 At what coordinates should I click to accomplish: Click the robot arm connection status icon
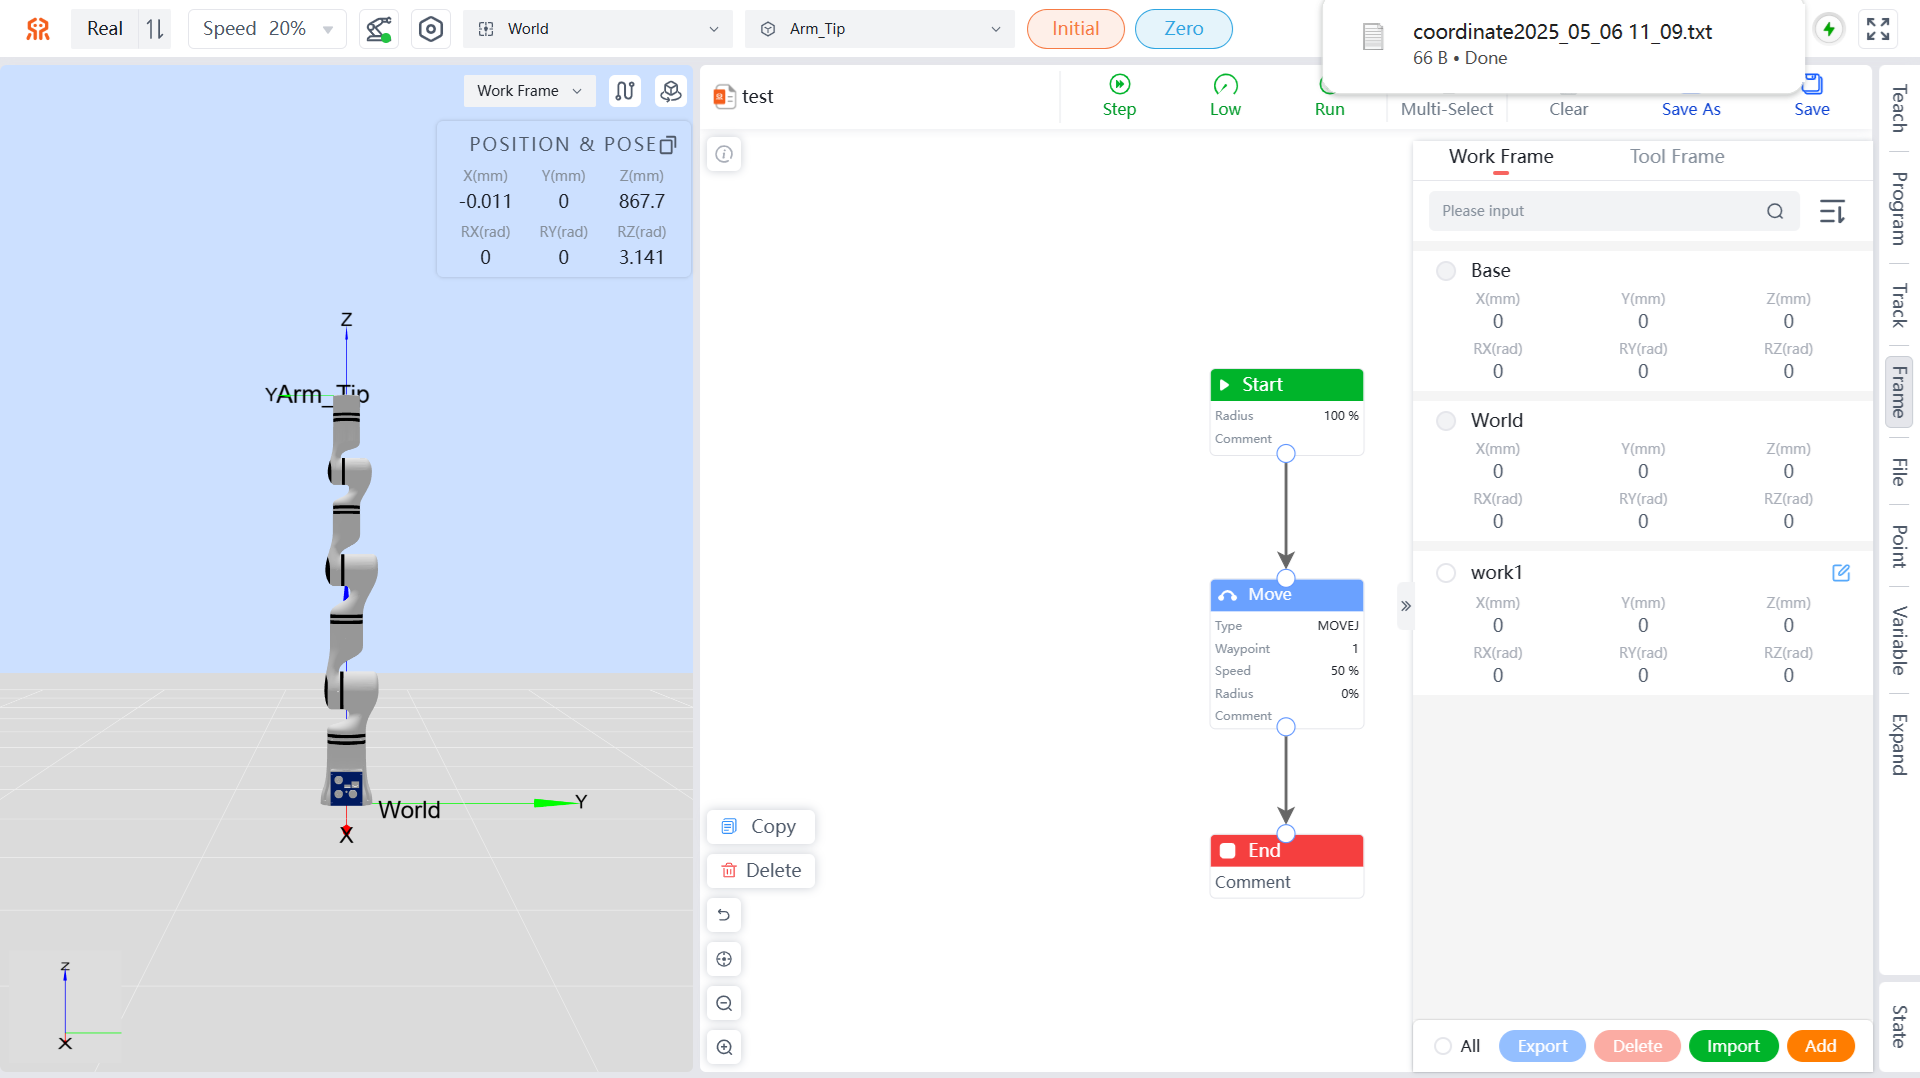[378, 29]
